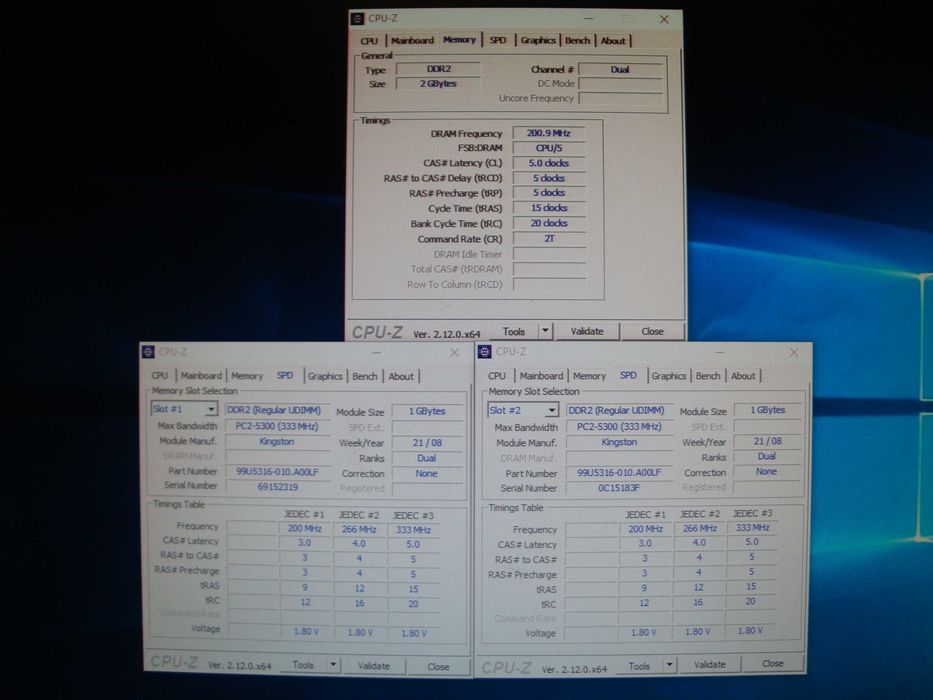933x700 pixels.
Task: Expand Tools dropdown arrow in the top Memory window
Action: (546, 332)
